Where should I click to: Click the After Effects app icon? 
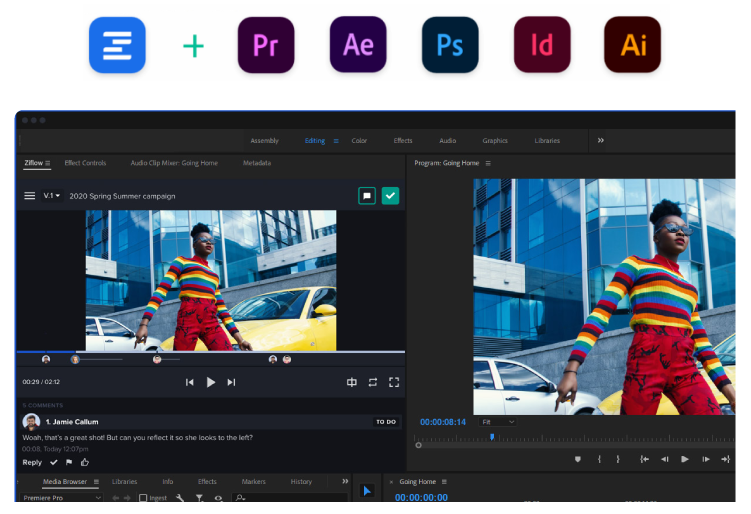click(358, 45)
